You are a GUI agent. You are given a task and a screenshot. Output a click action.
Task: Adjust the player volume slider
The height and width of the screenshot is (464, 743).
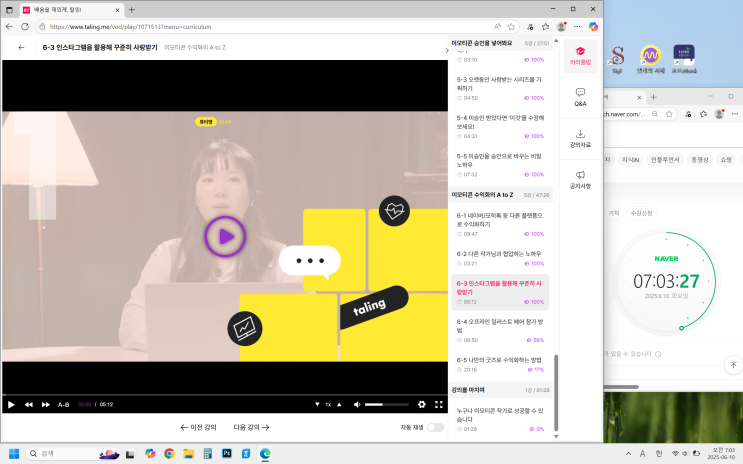click(x=387, y=404)
